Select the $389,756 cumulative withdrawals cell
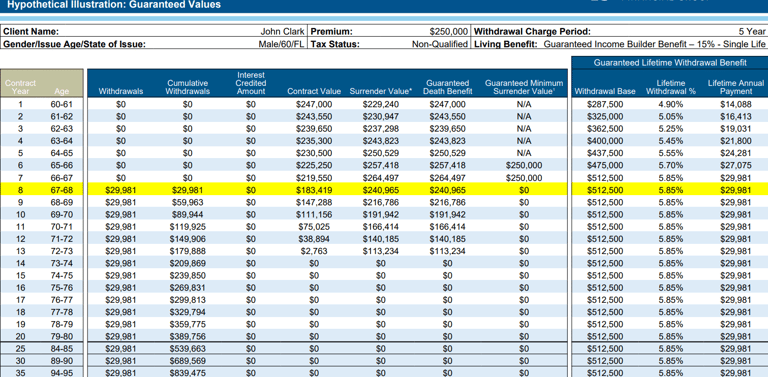This screenshot has width=768, height=377. (188, 336)
